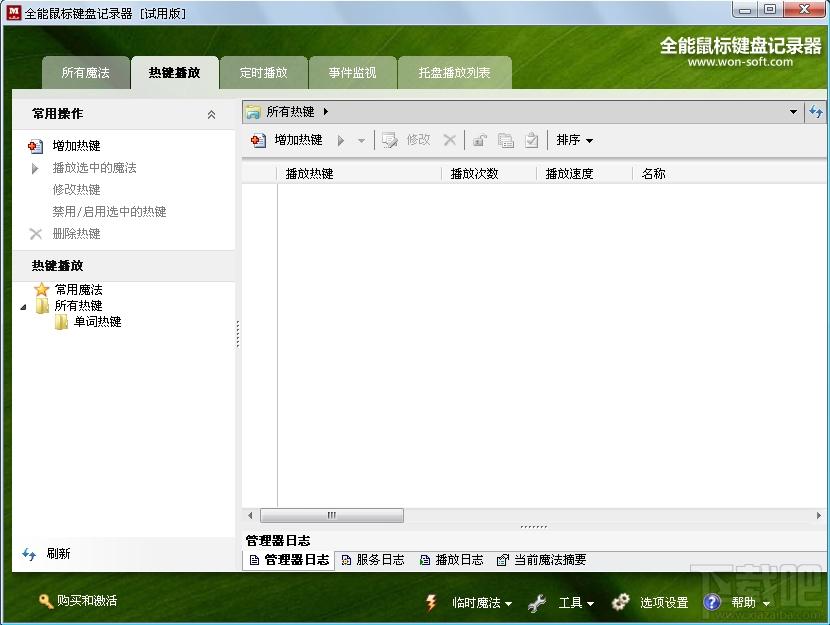830x625 pixels.
Task: Switch to the 所有魔法 tab
Action: point(86,73)
